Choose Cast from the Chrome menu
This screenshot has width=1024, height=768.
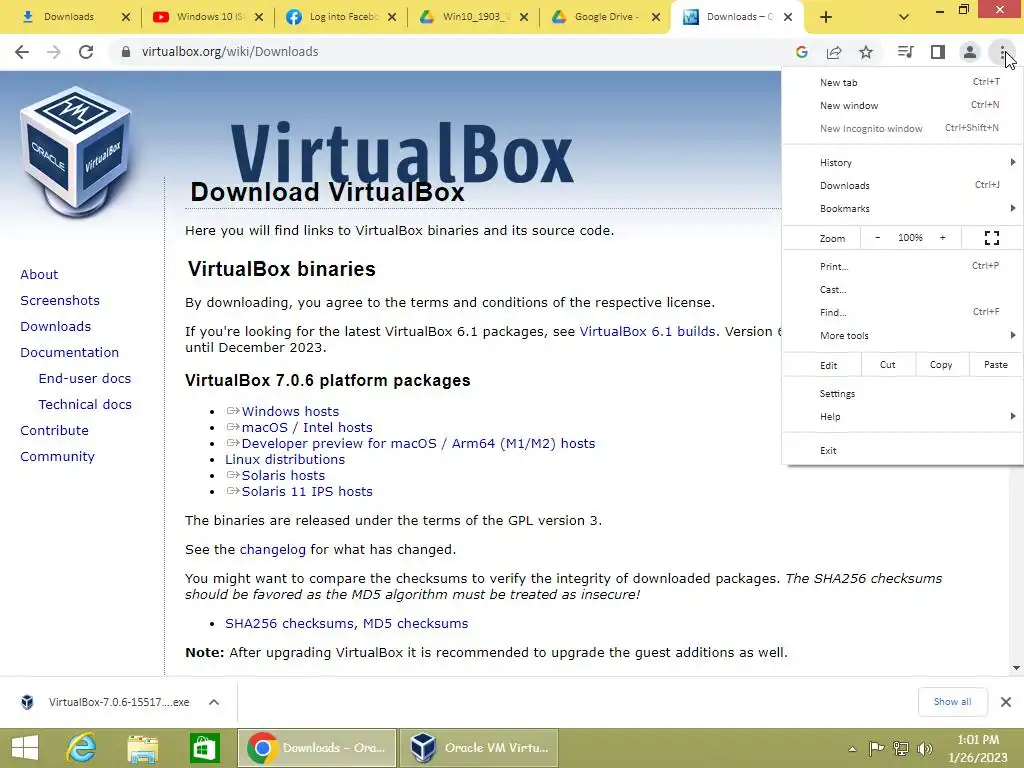903,289
